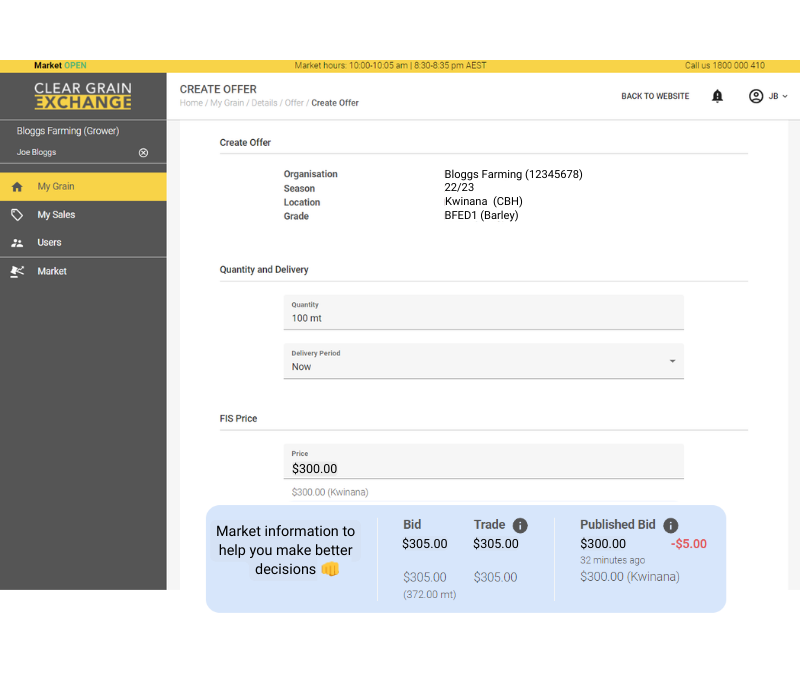Switch to the My Sales section
800x700 pixels.
click(55, 214)
